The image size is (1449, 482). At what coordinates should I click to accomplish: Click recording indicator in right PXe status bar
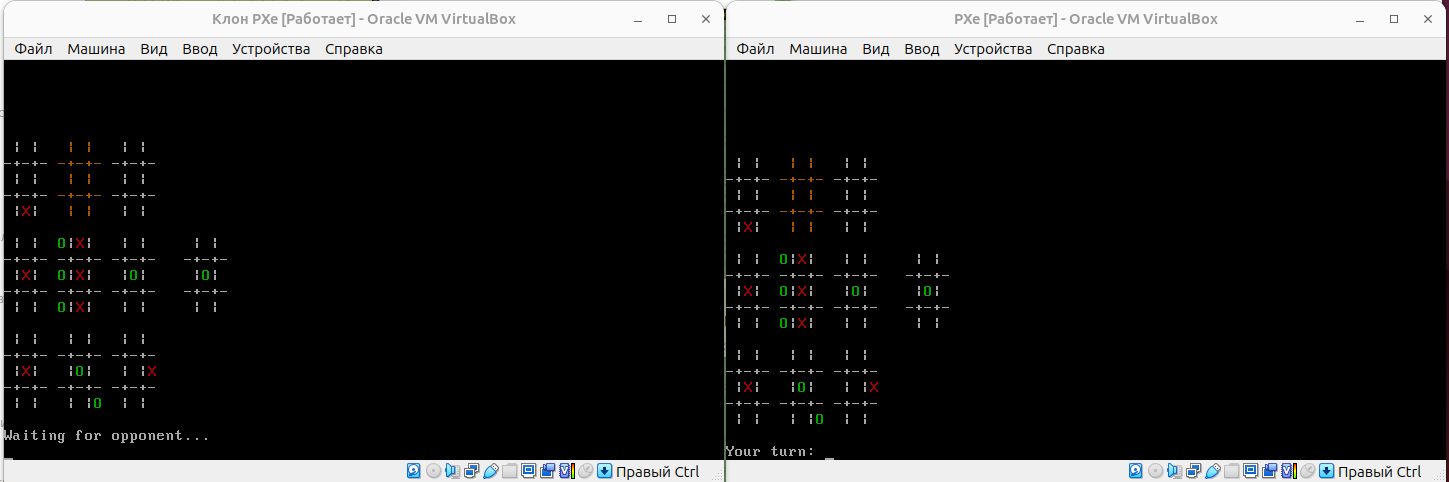[1269, 471]
